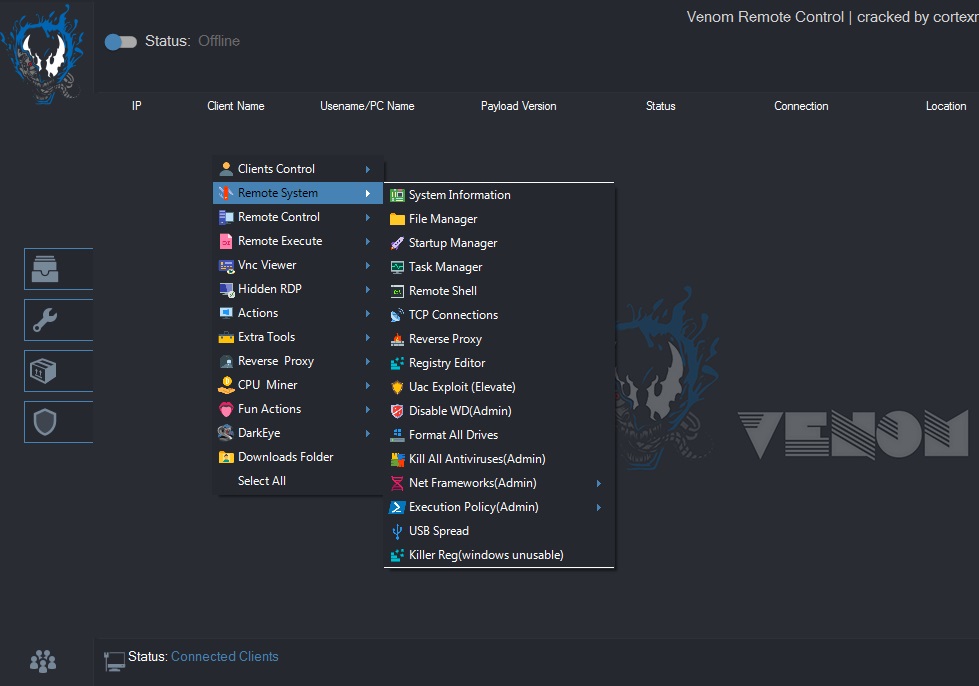Open the package box sidebar icon
Image resolution: width=979 pixels, height=686 pixels.
click(x=44, y=371)
